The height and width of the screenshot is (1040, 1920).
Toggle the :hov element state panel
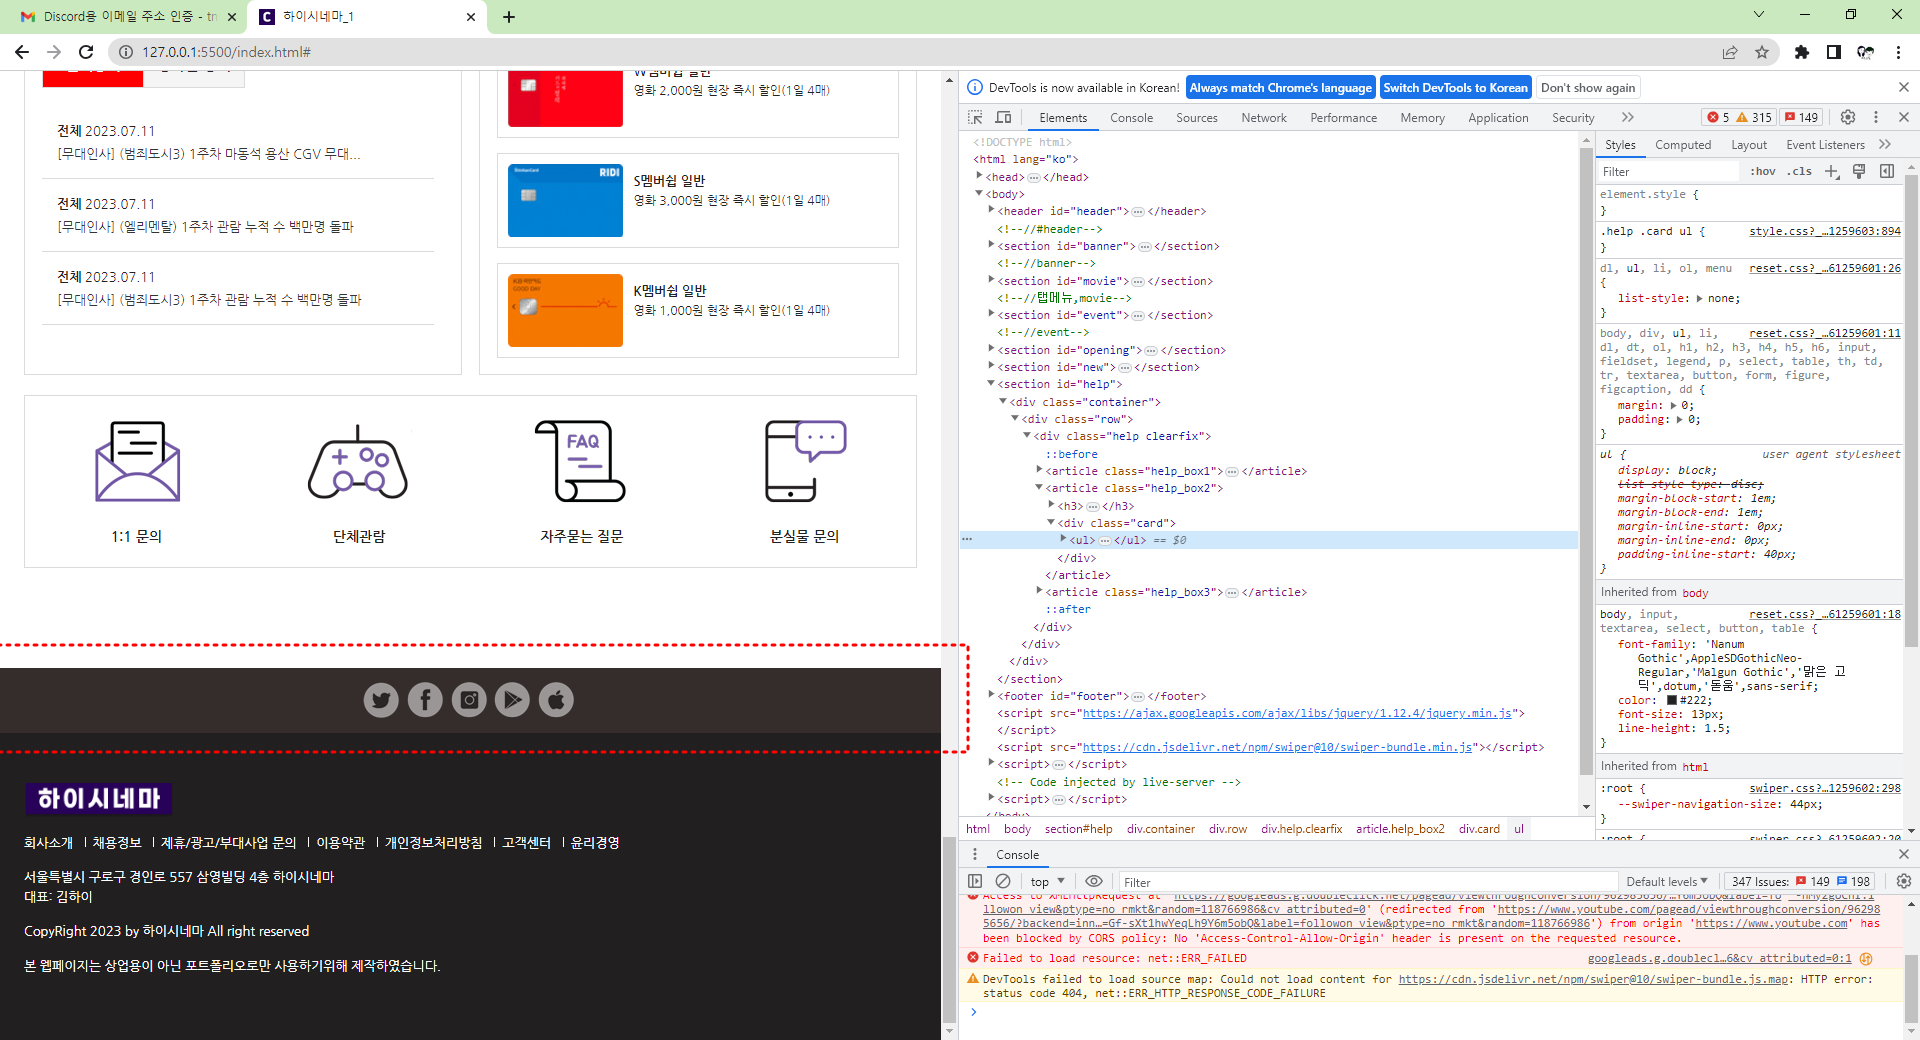tap(1763, 171)
